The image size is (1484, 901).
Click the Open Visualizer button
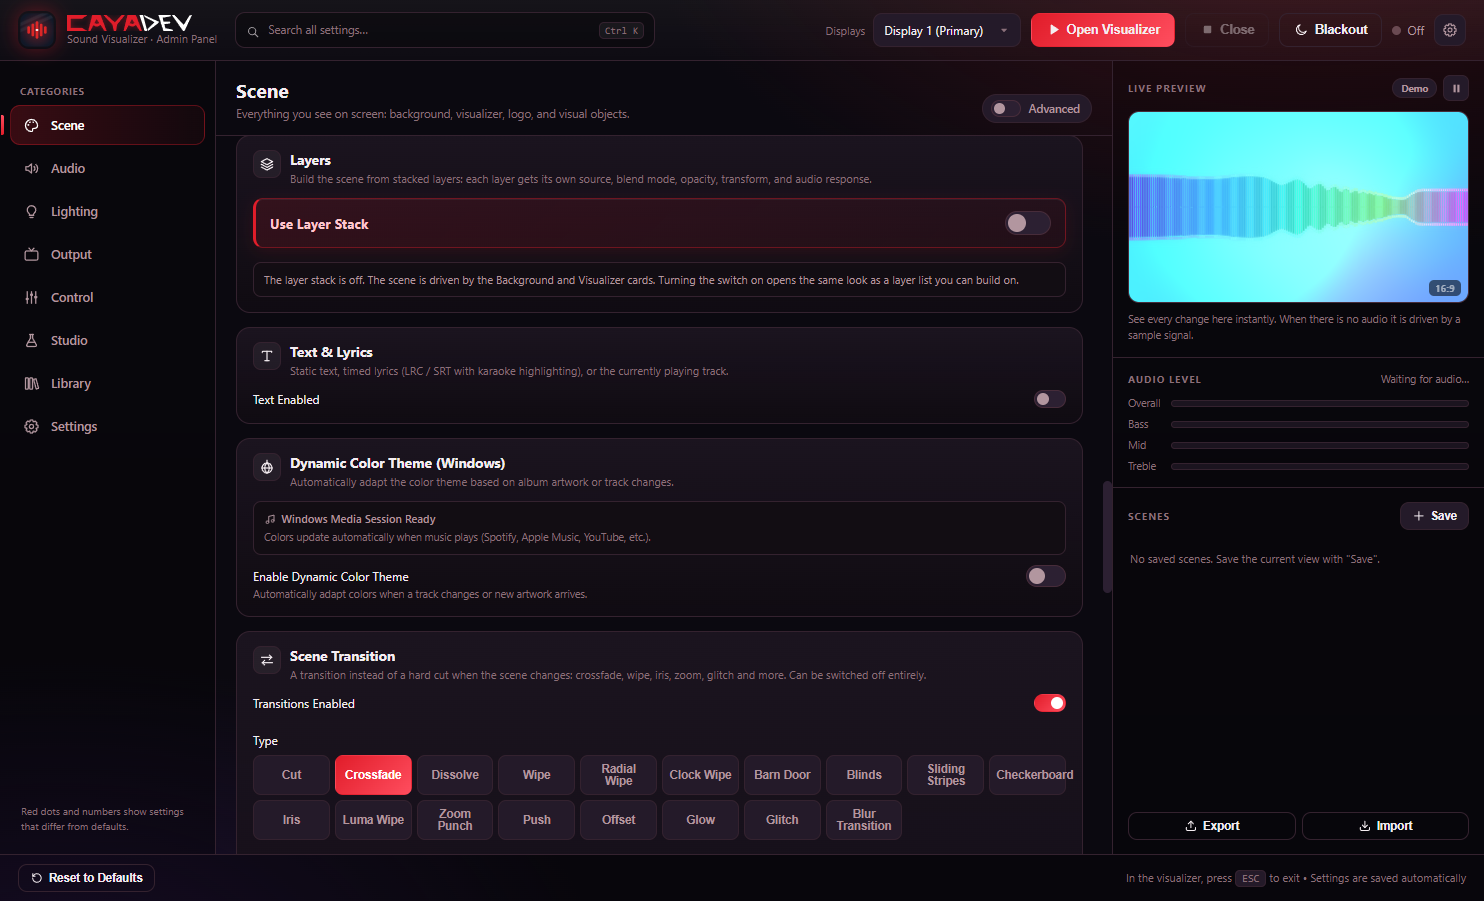[x=1103, y=30]
